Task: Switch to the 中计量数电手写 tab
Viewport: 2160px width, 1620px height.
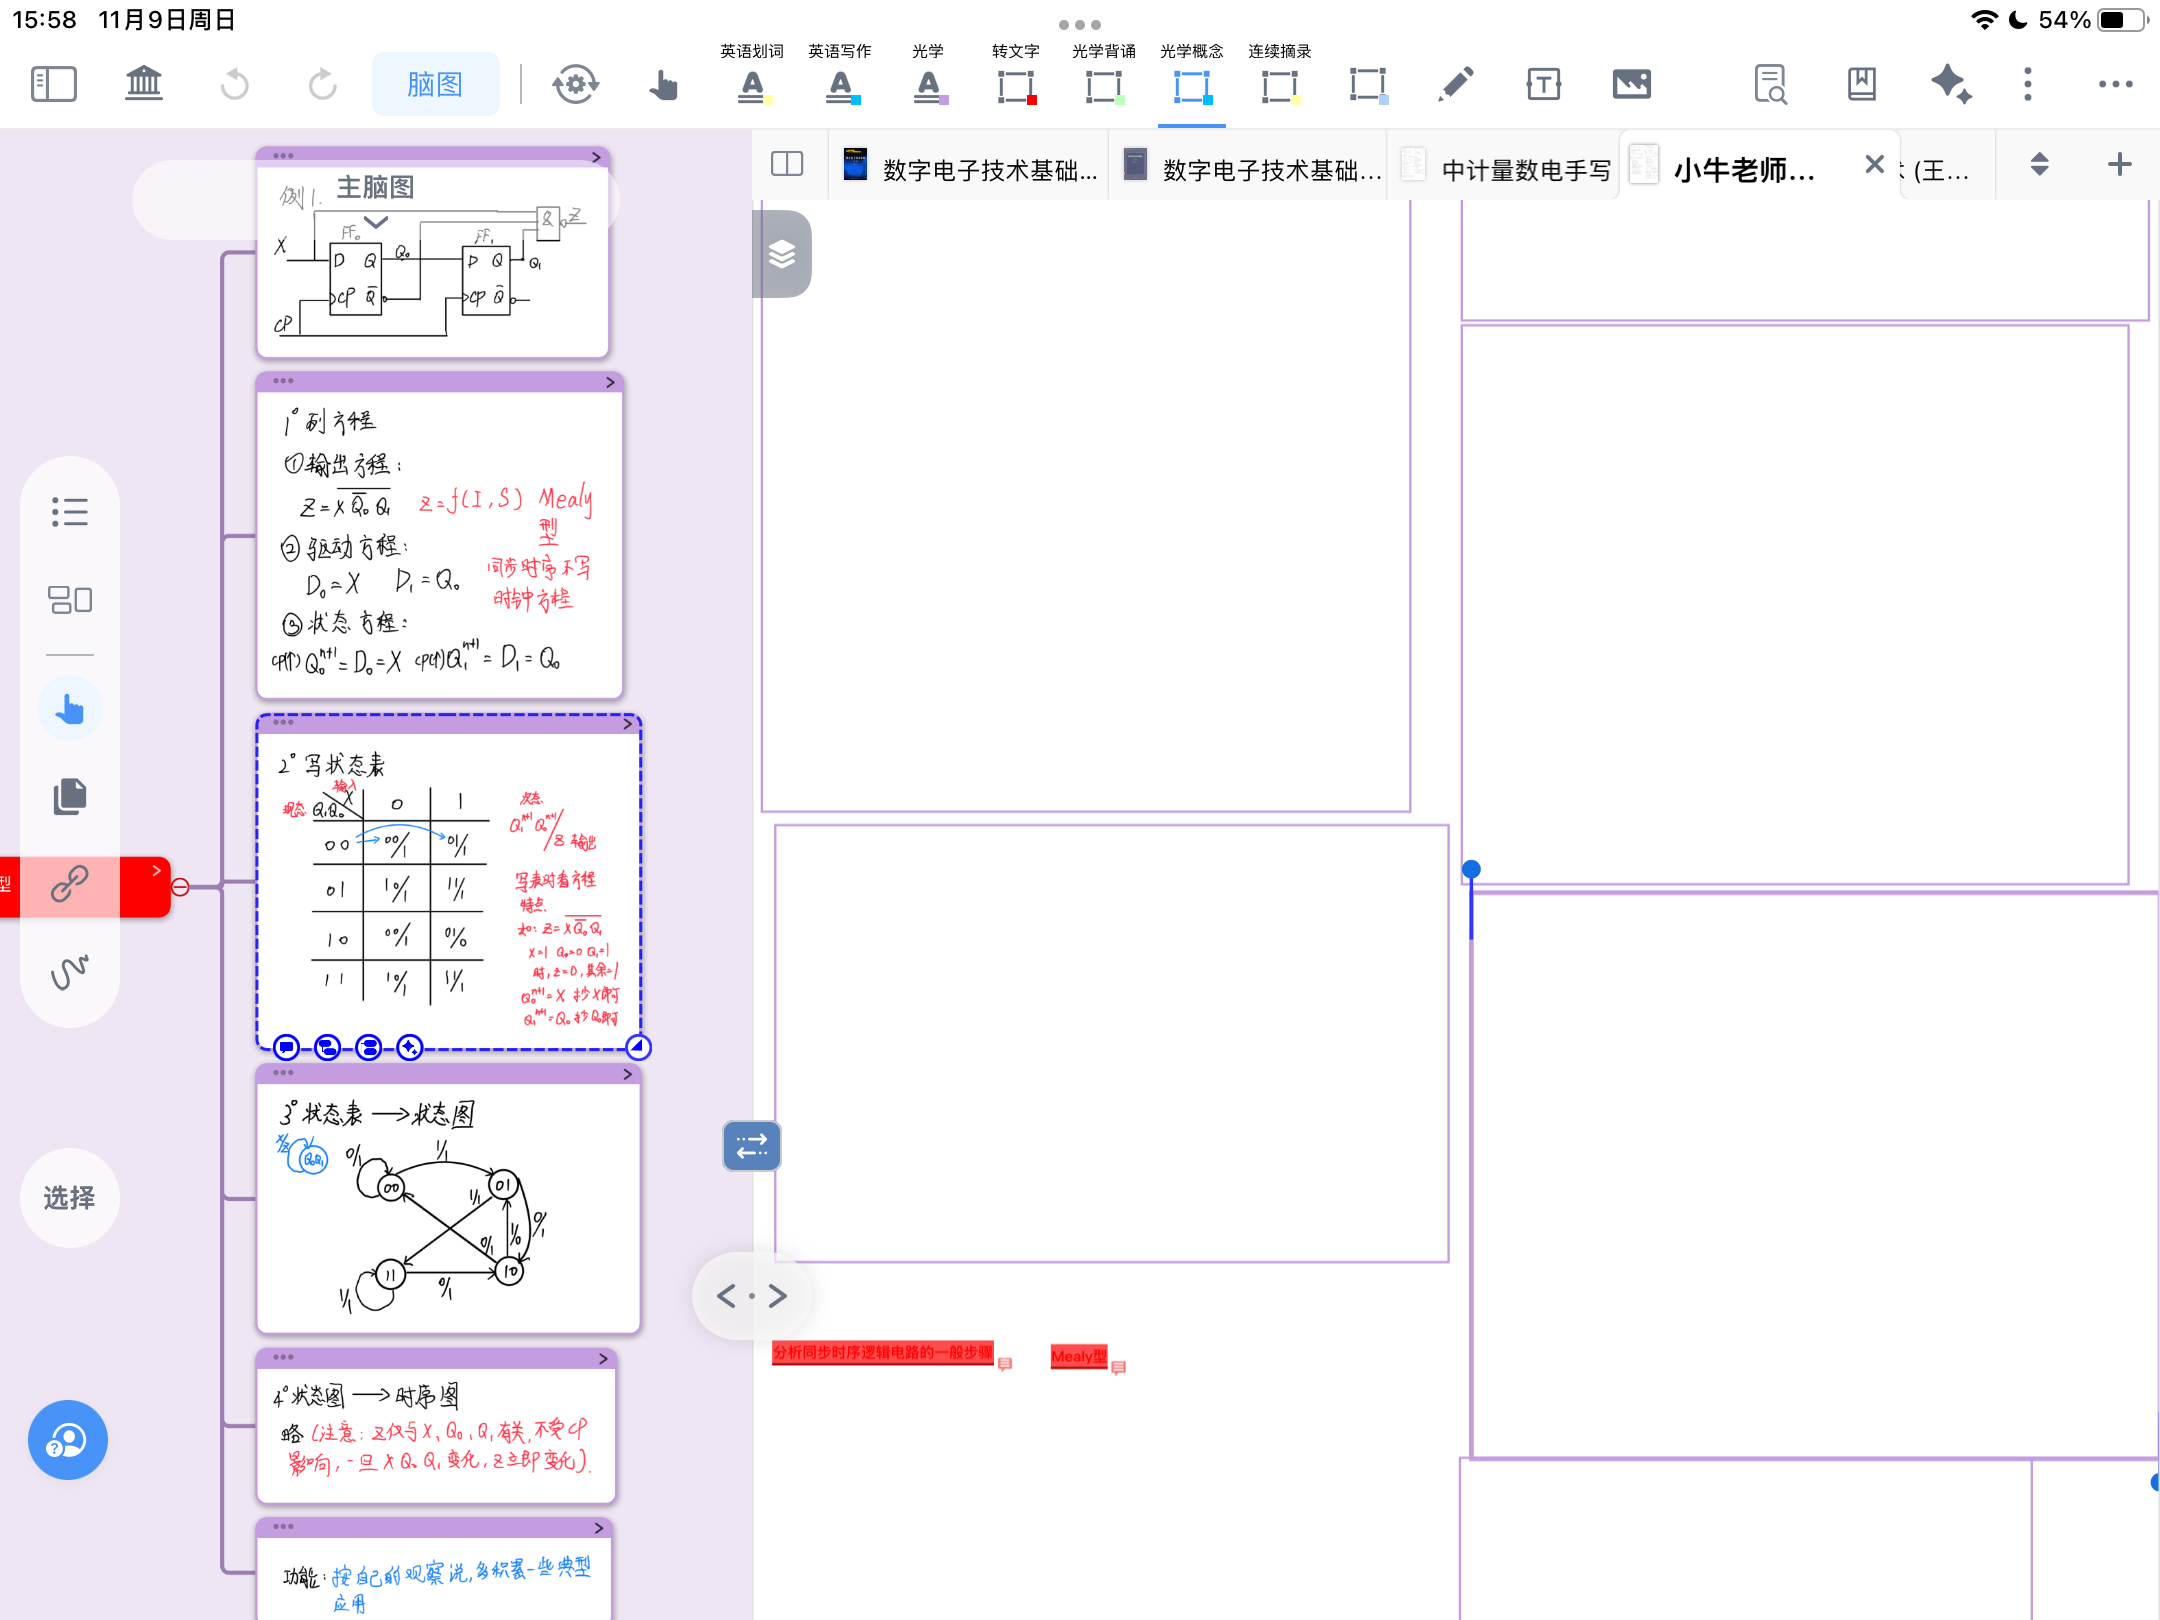Action: point(1525,170)
